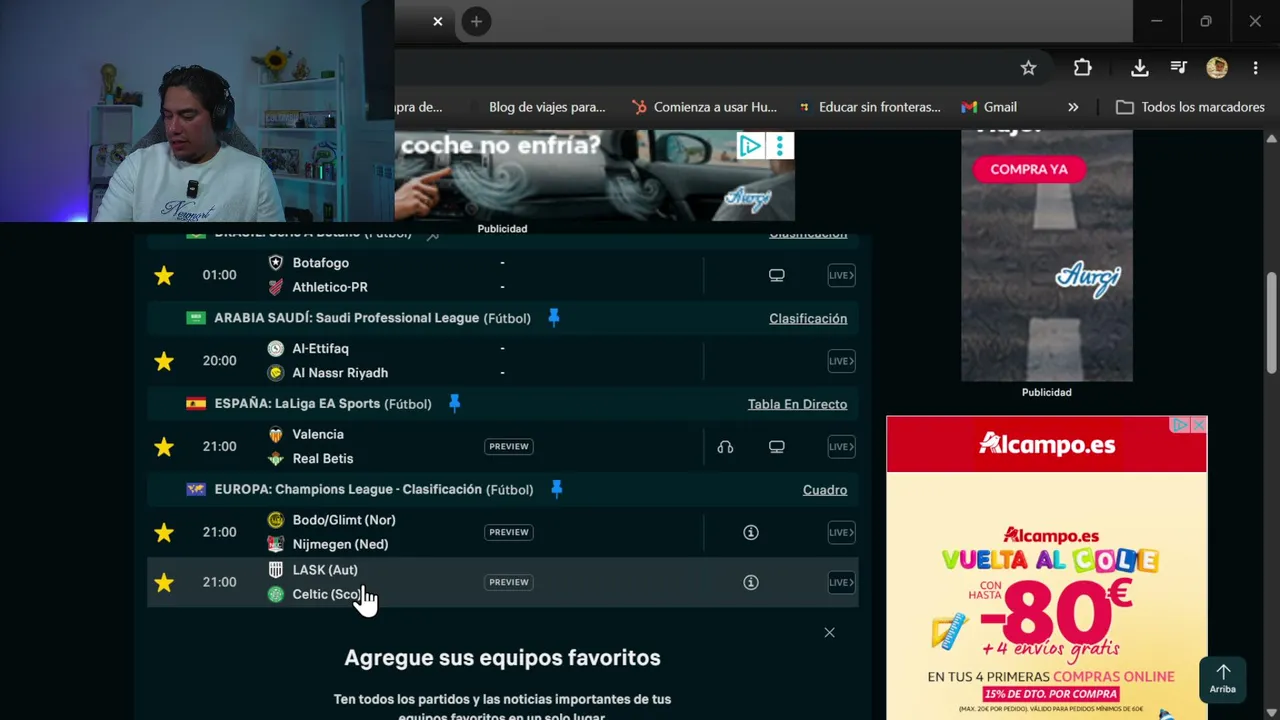Open the Celtic (Sco) team name
This screenshot has width=1280, height=720.
pos(327,594)
